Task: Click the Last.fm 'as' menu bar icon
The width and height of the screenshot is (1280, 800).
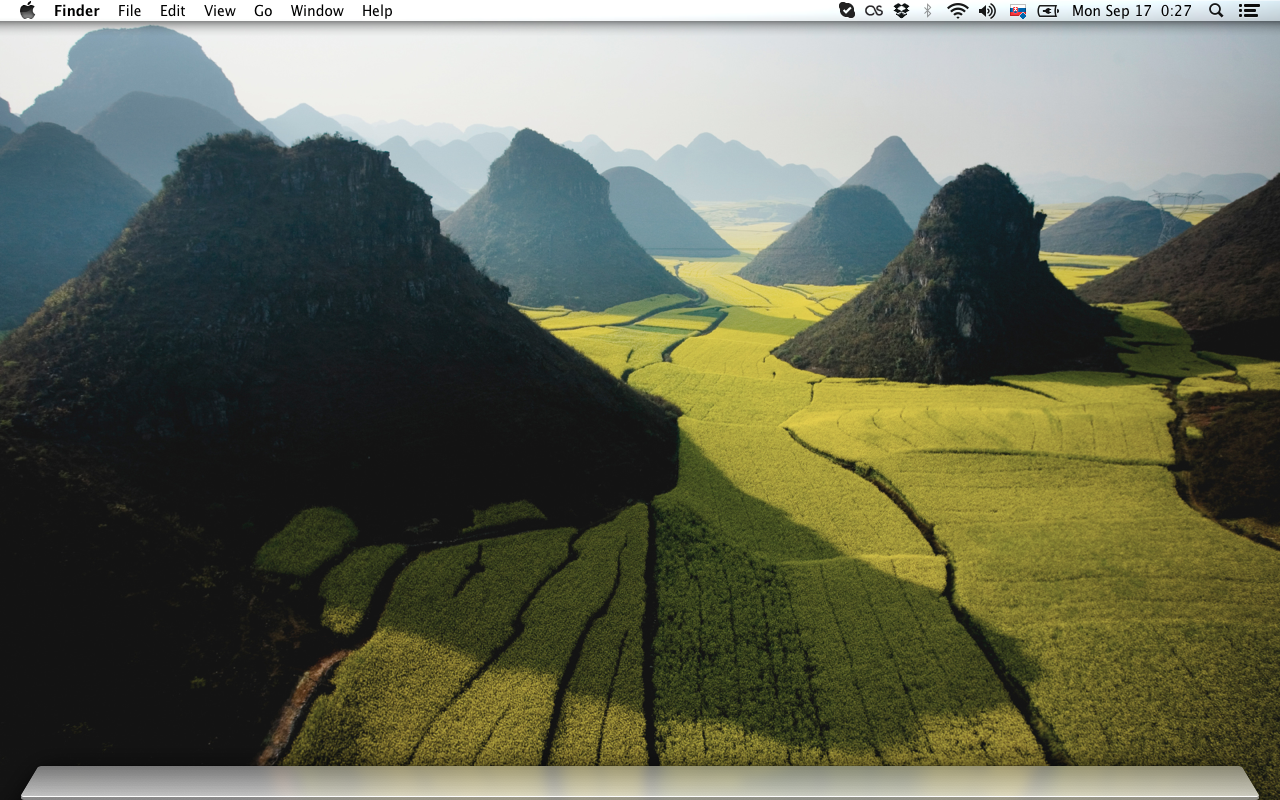Action: pos(874,11)
